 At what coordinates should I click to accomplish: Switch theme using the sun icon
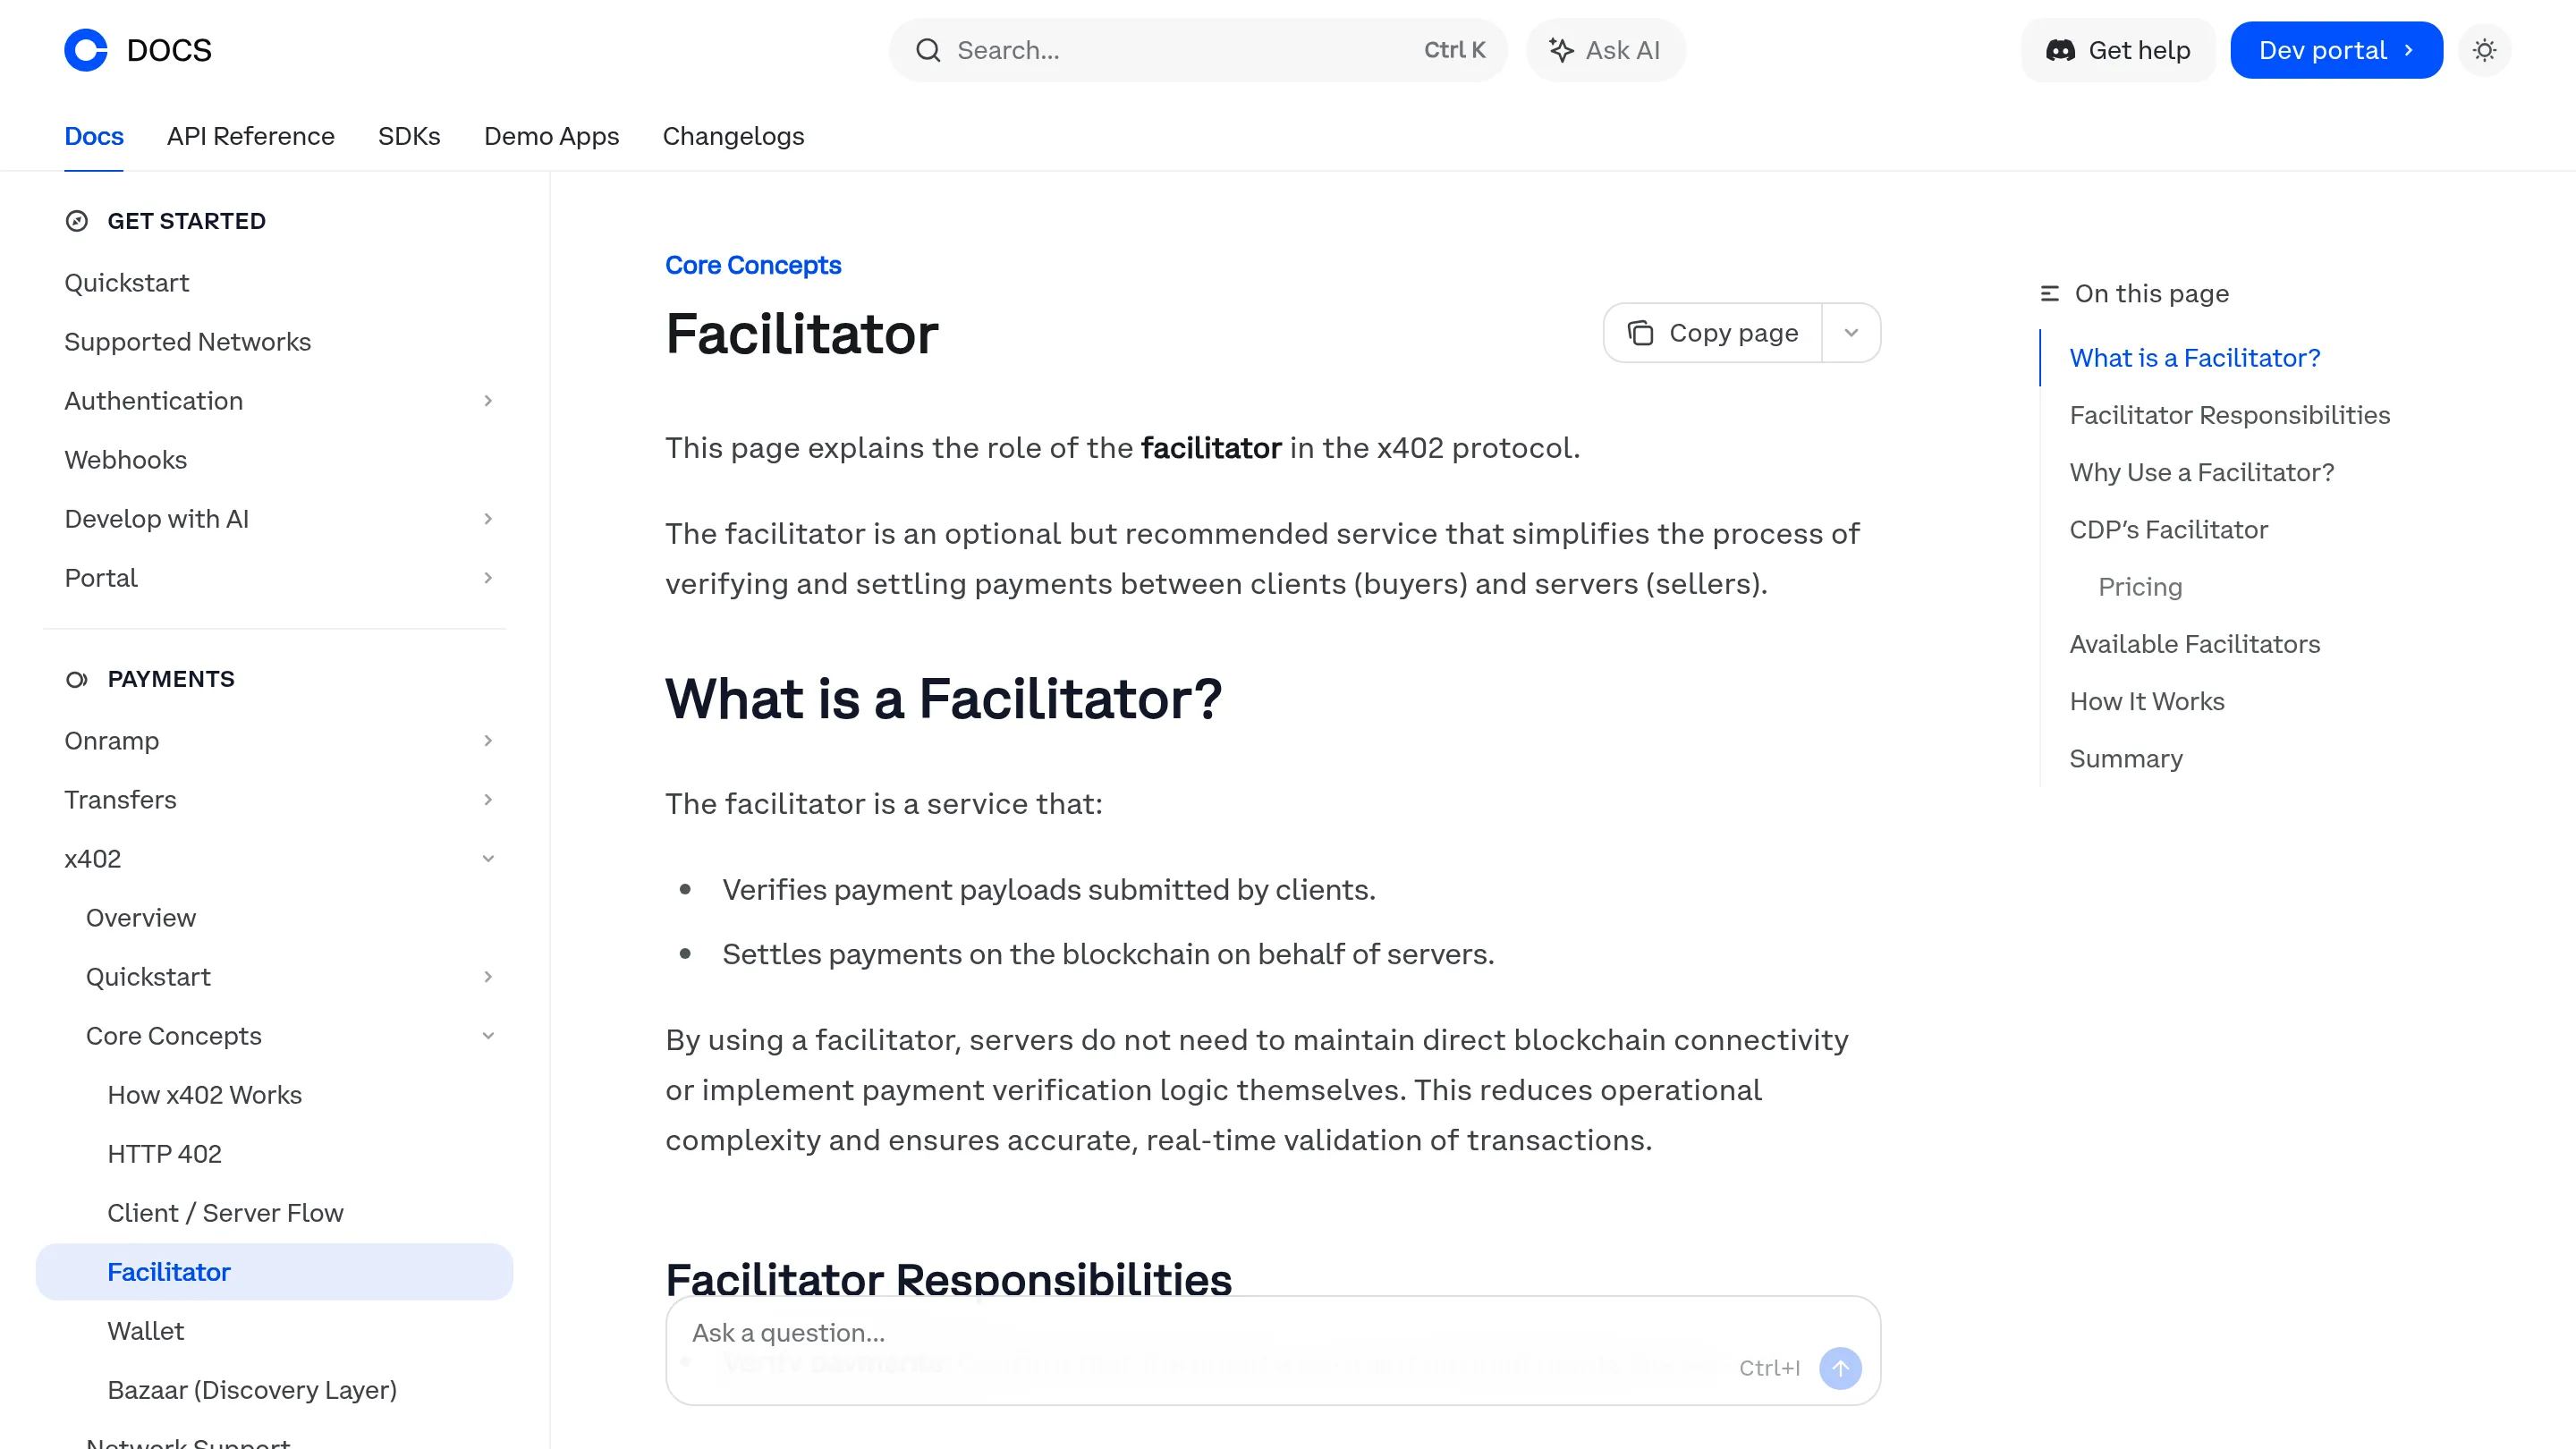[x=2485, y=50]
